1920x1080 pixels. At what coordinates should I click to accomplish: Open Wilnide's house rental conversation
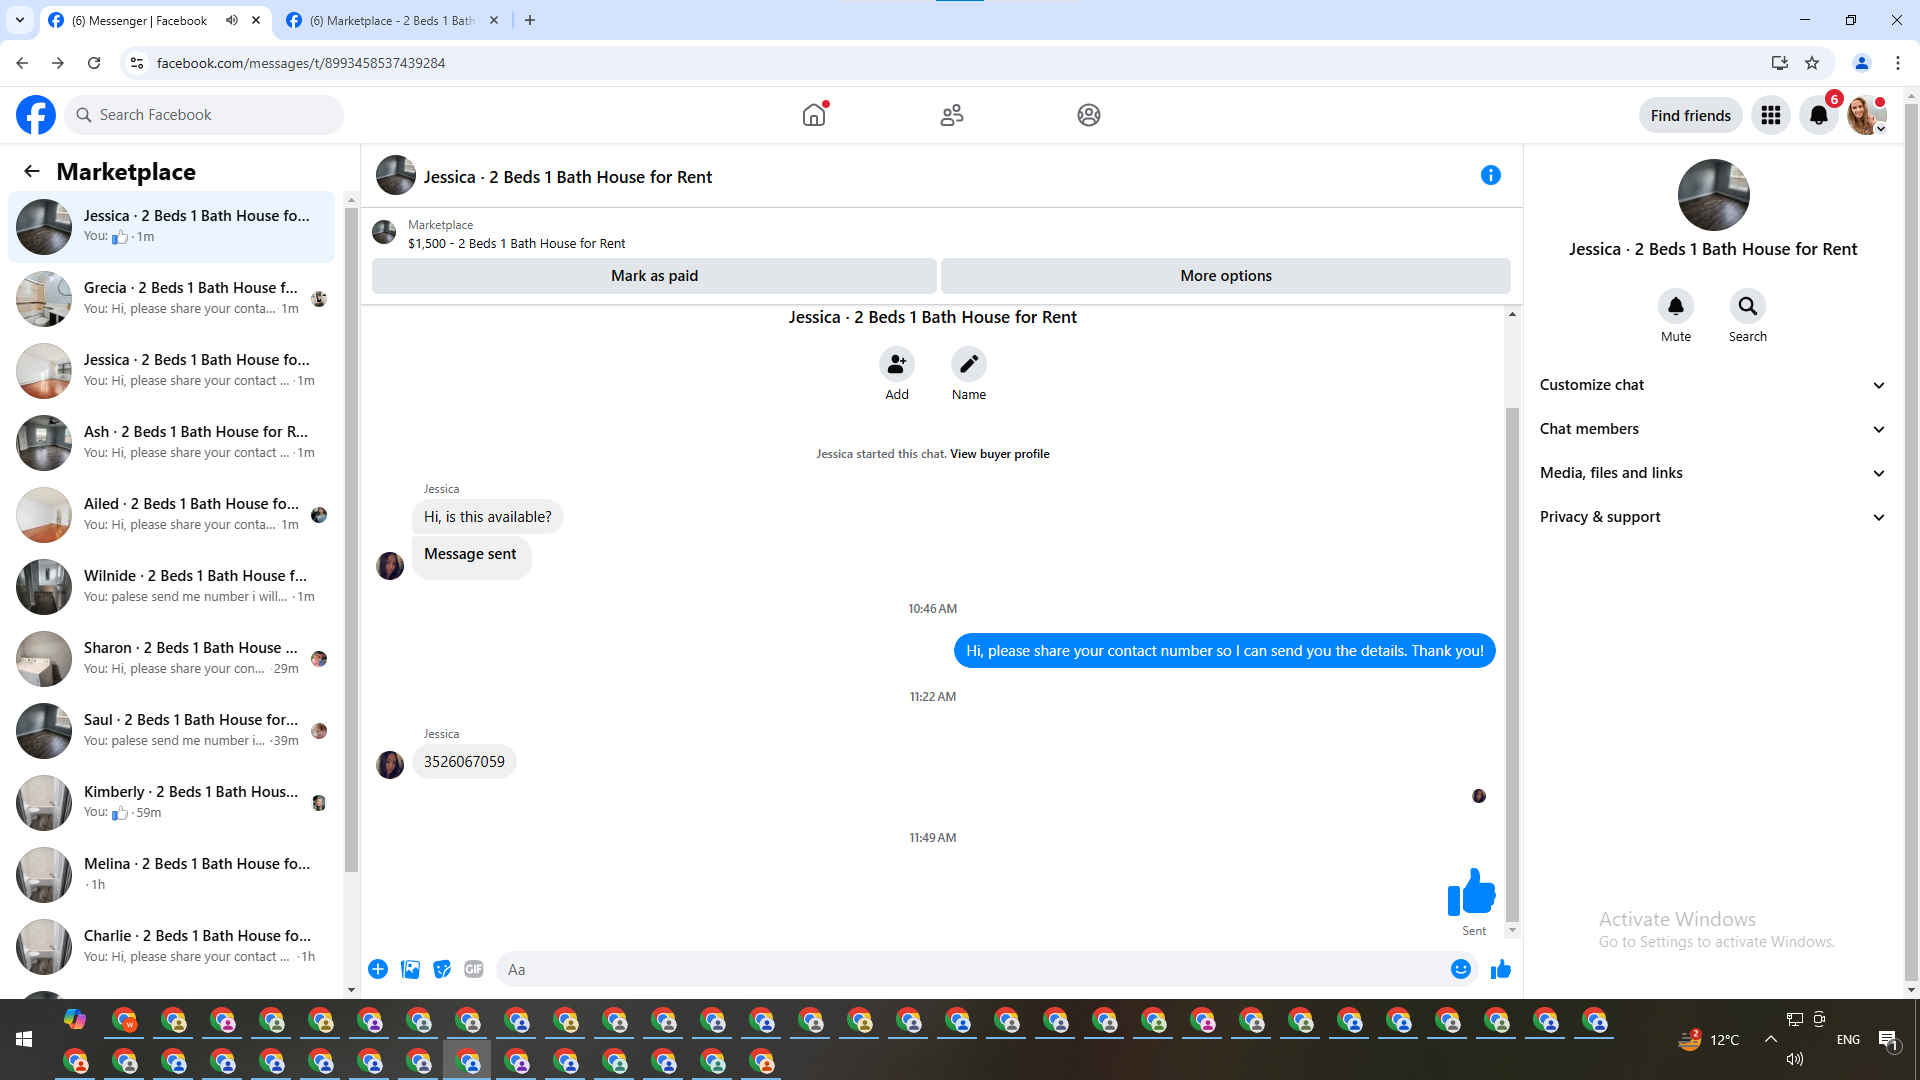click(172, 587)
